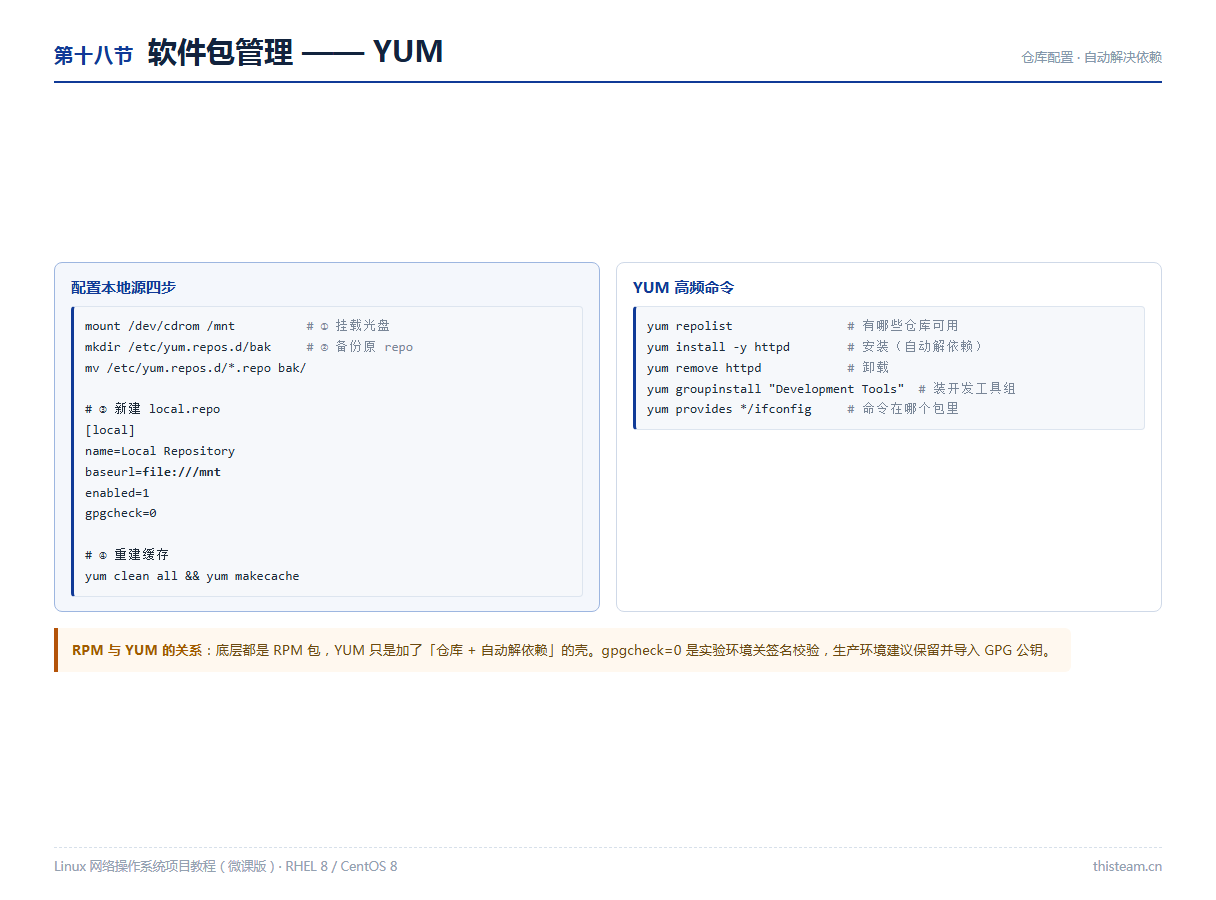Click the command yum remove httpd
Image resolution: width=1216 pixels, height=900 pixels.
pyautogui.click(x=704, y=368)
